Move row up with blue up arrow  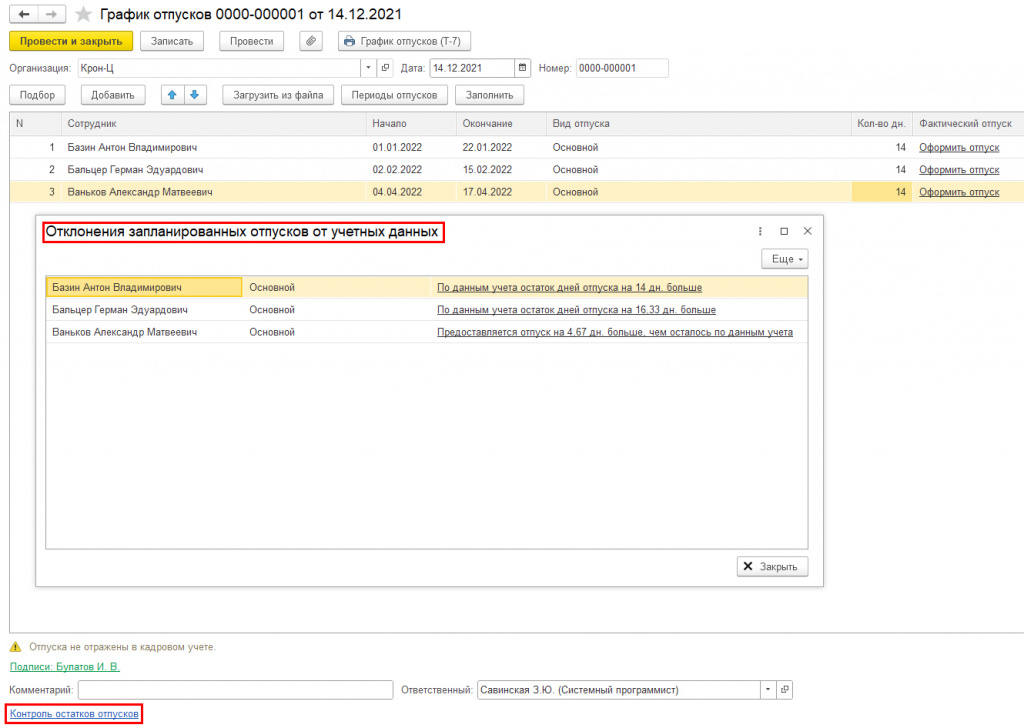tap(172, 95)
